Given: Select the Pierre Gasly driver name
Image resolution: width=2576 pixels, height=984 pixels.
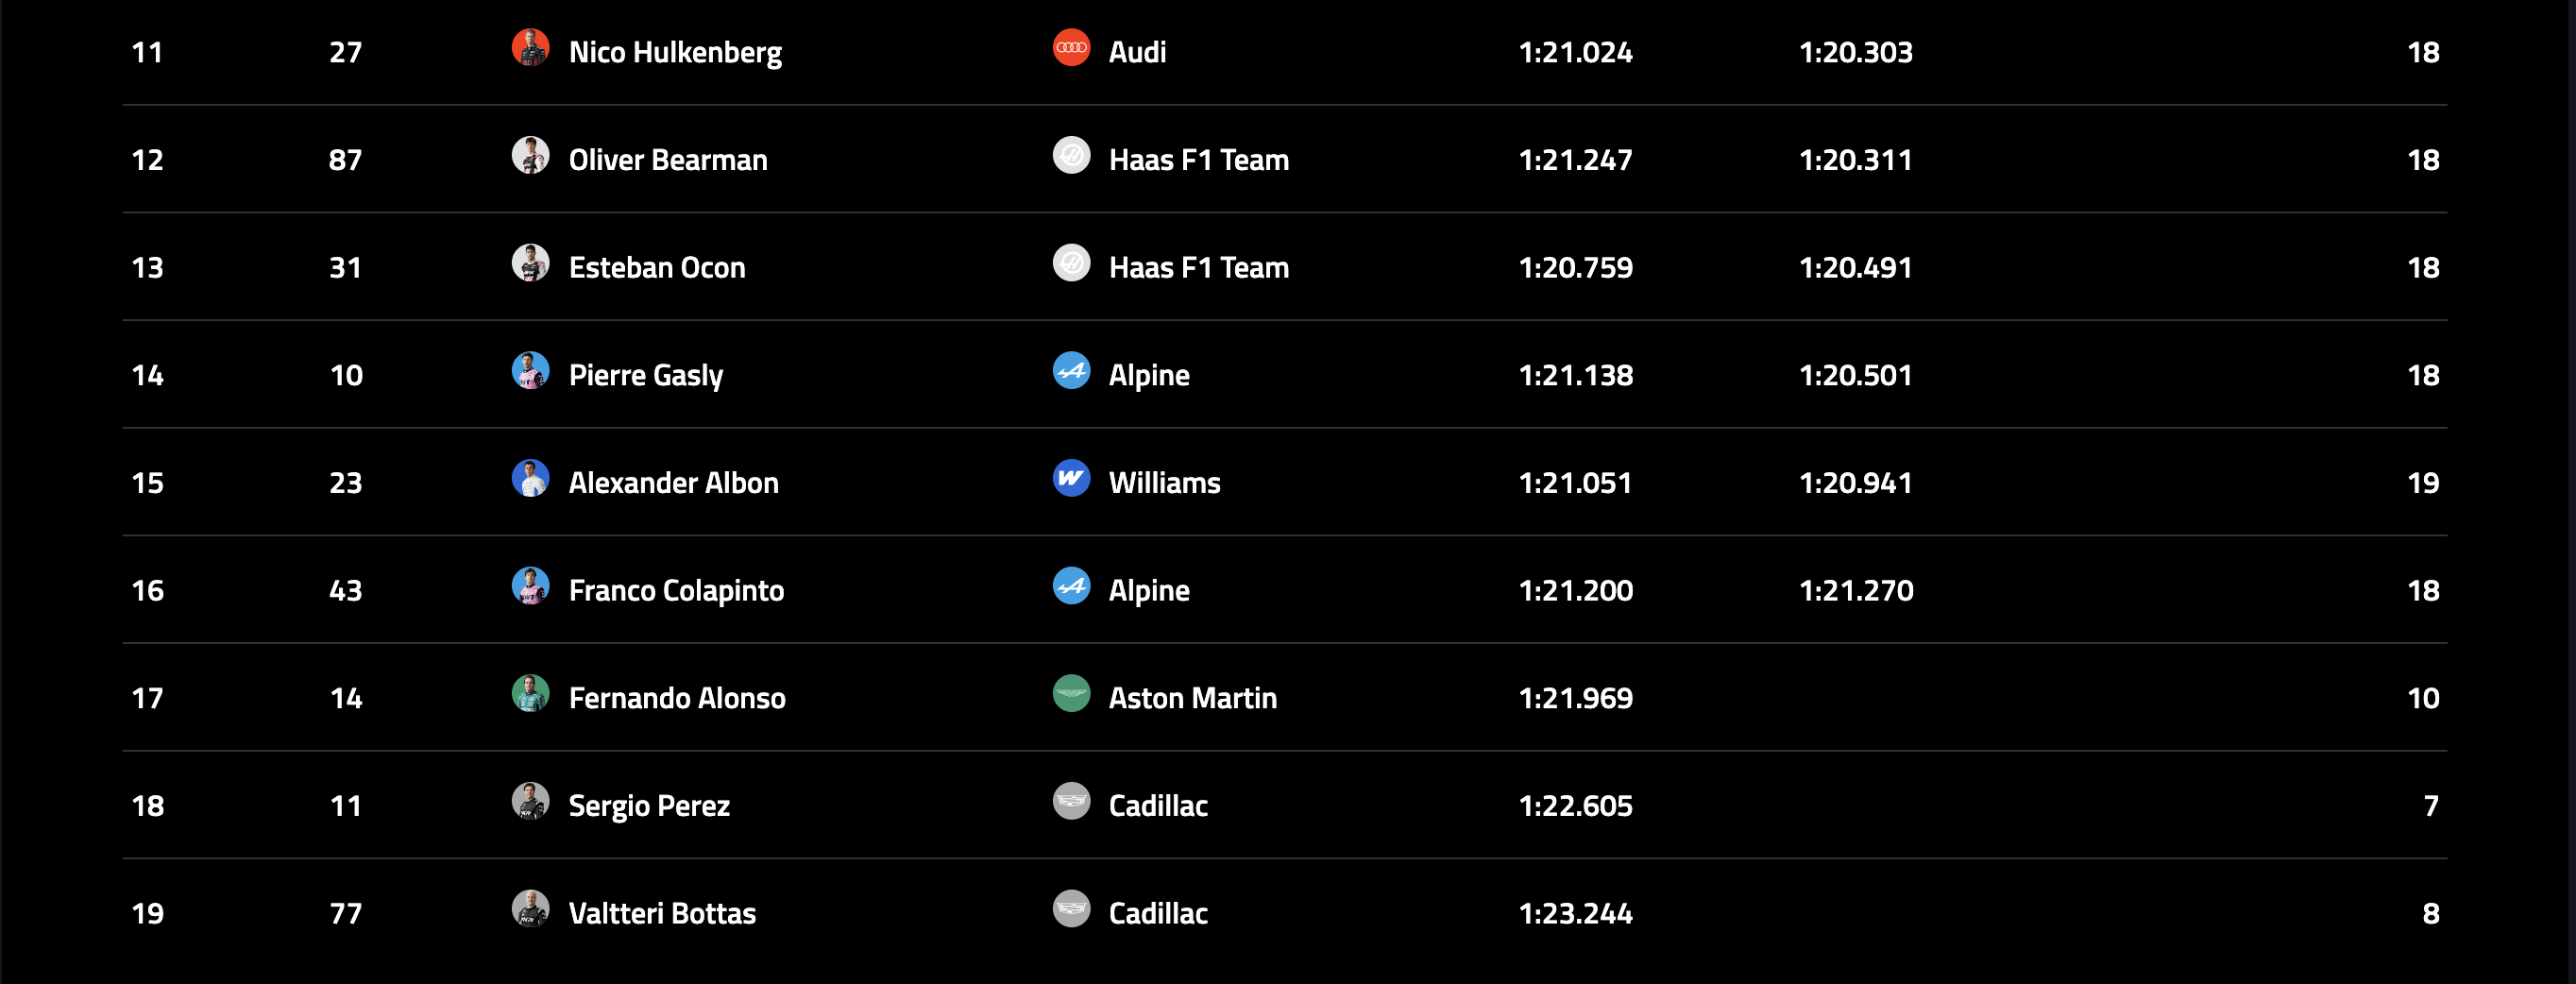Looking at the screenshot, I should (646, 376).
